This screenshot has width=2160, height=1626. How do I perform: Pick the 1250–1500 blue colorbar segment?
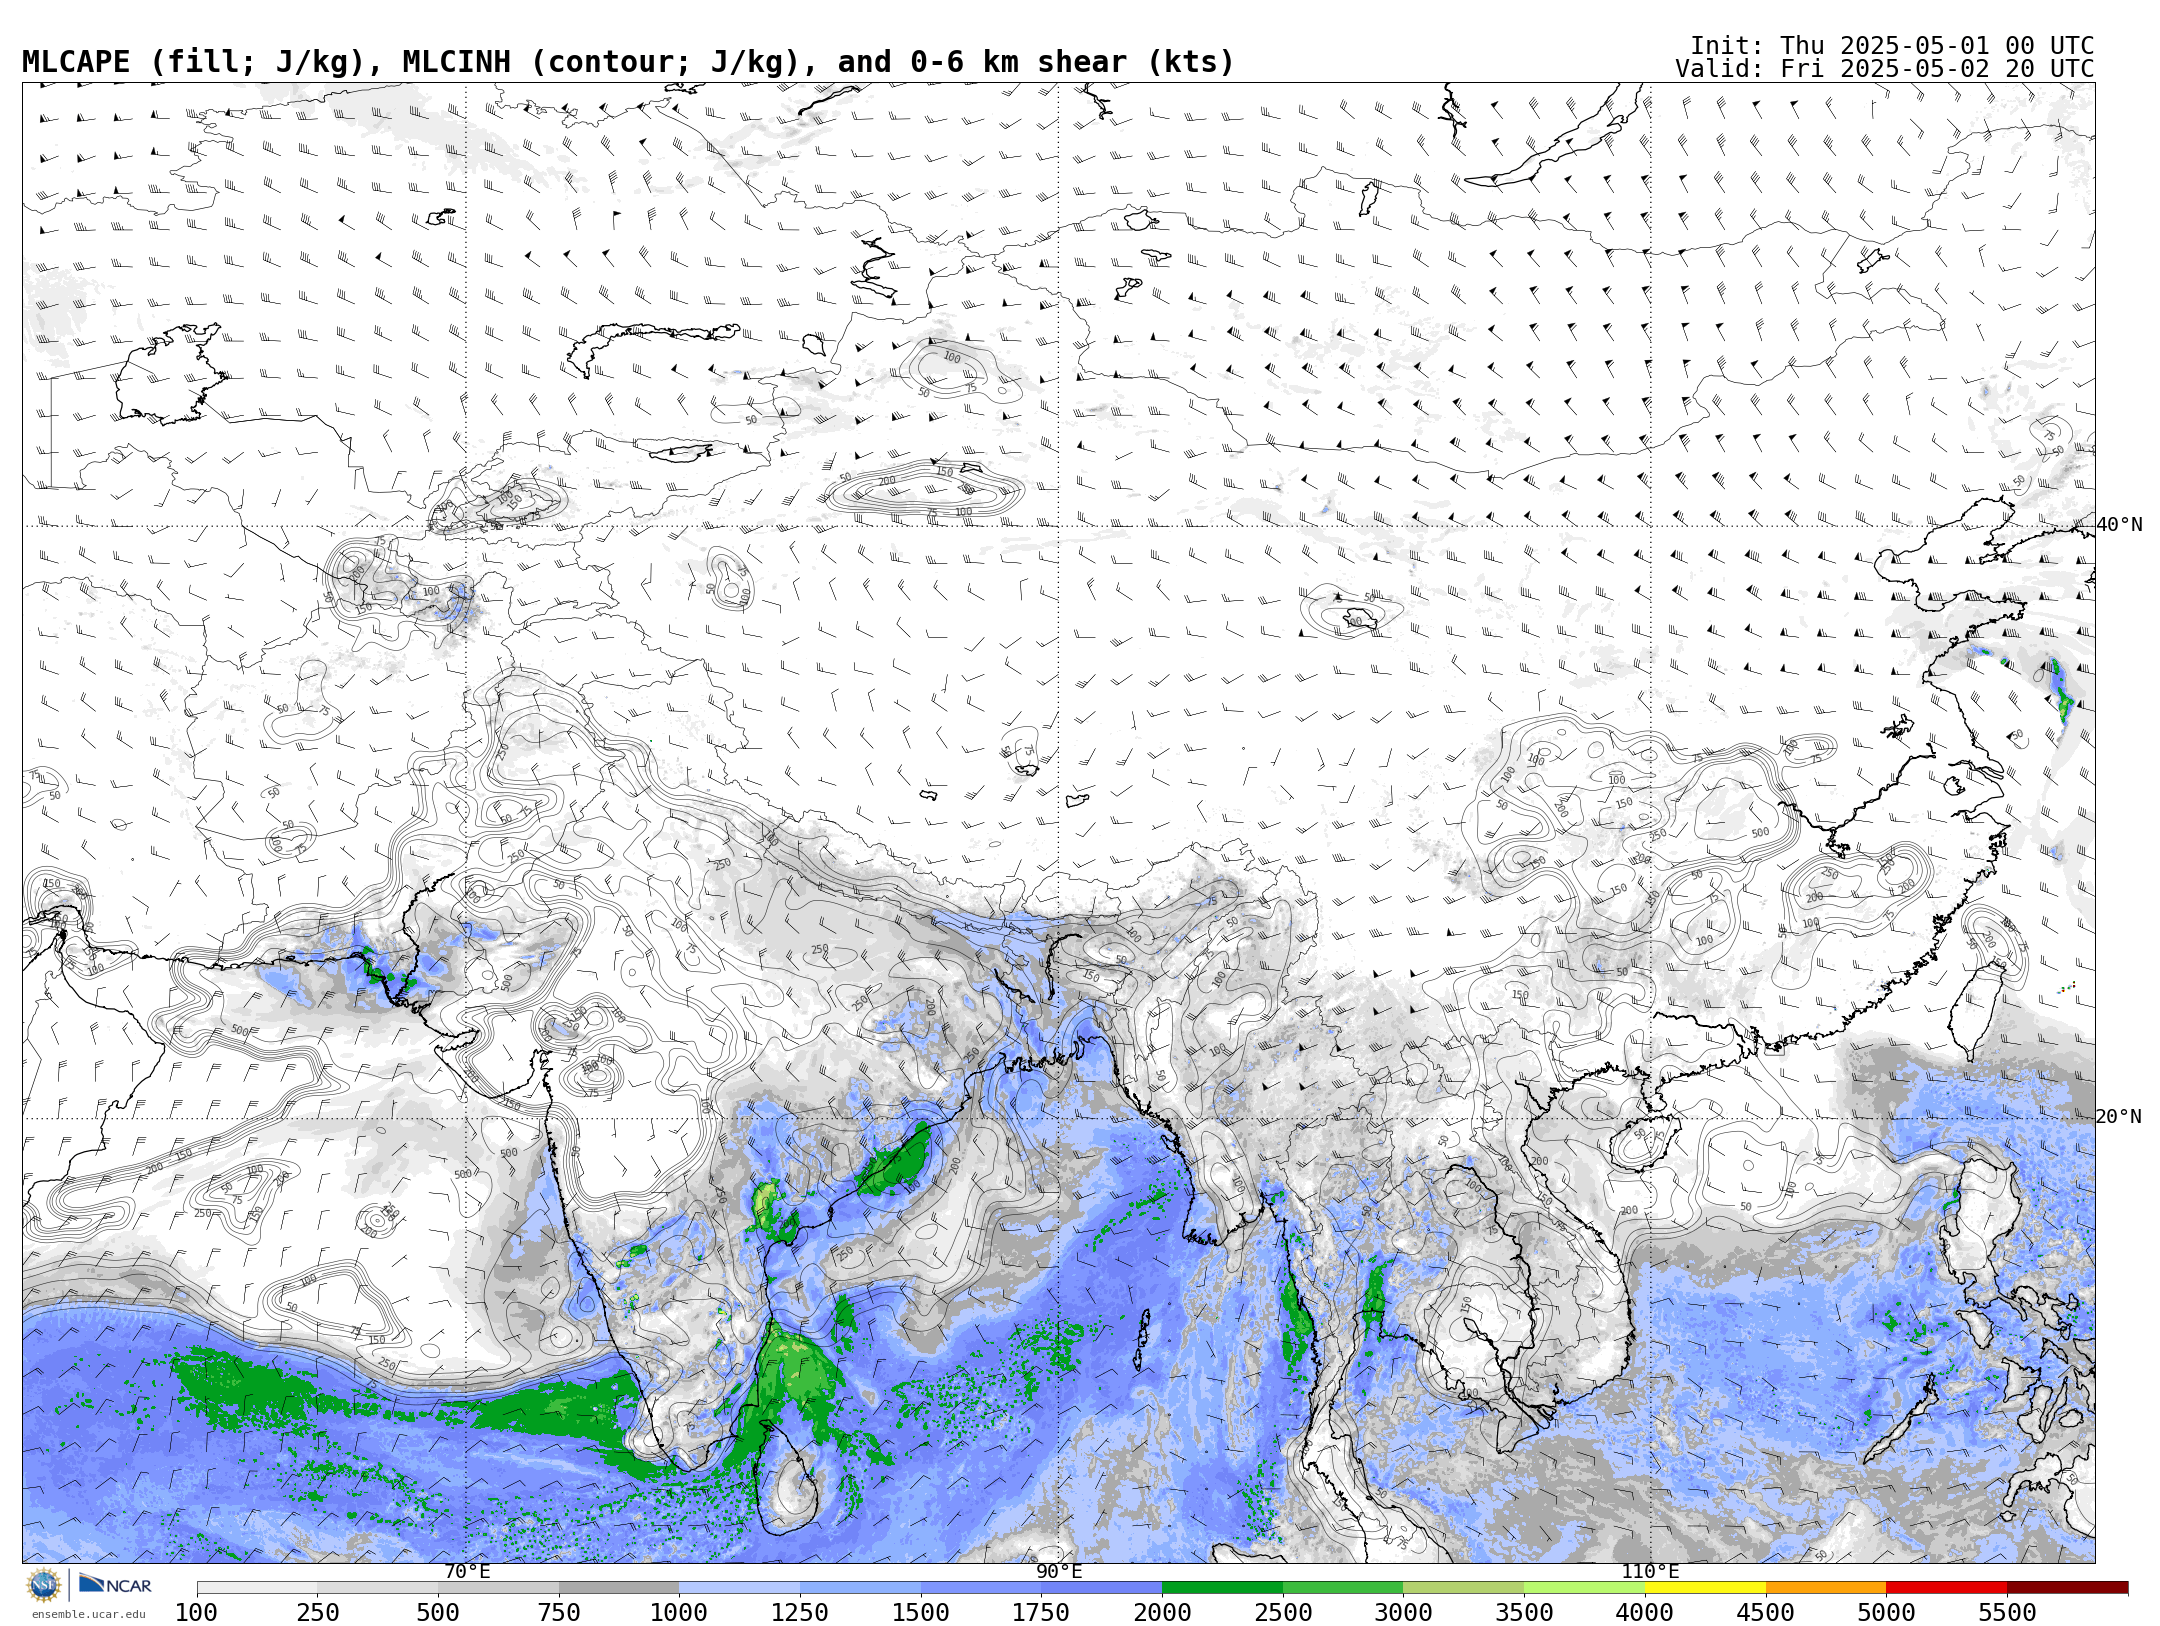(x=861, y=1587)
